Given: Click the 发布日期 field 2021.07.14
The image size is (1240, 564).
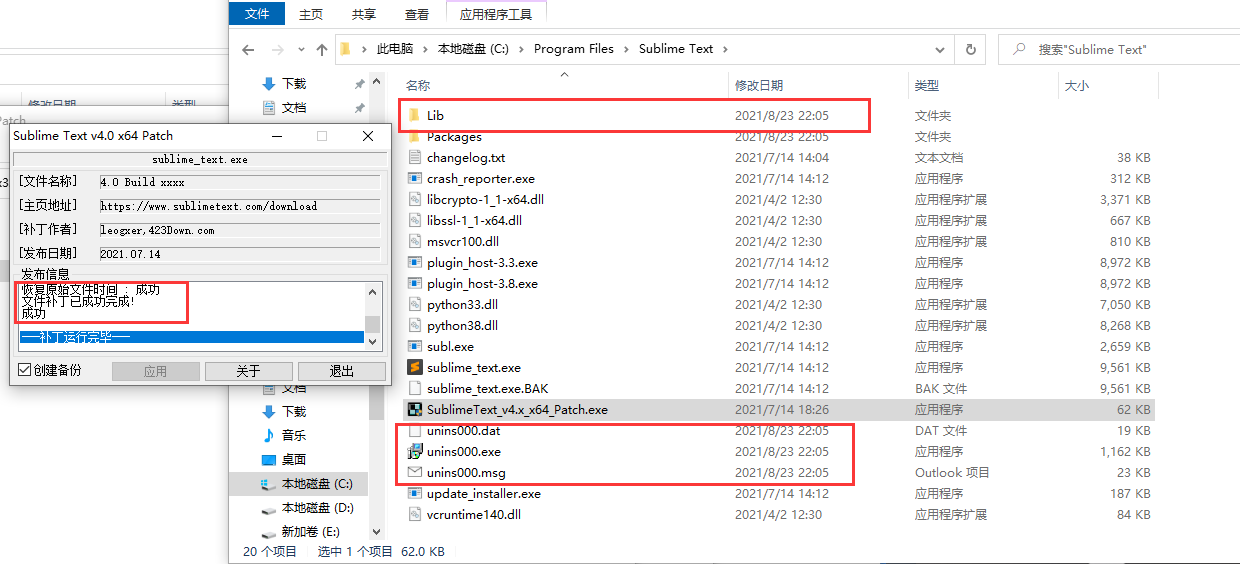Looking at the screenshot, I should [240, 254].
